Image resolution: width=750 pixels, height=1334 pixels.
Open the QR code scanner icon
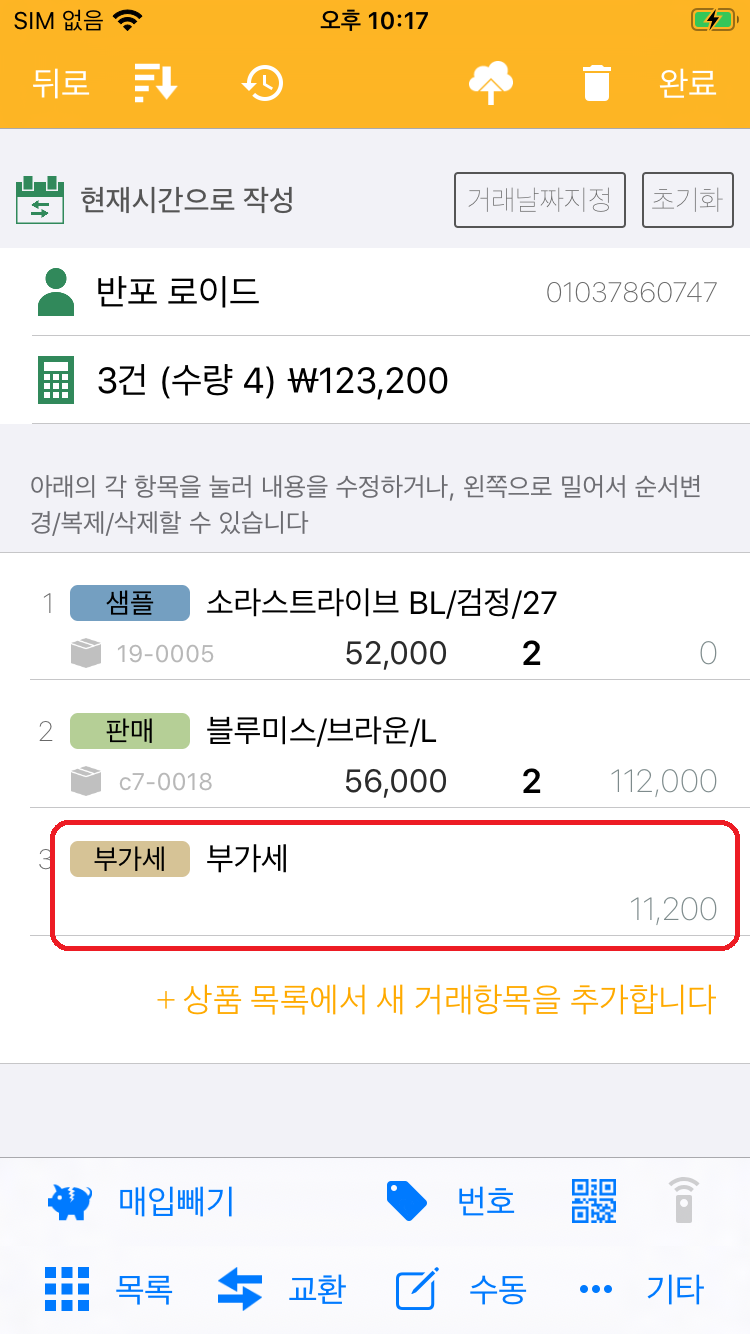pos(594,1201)
